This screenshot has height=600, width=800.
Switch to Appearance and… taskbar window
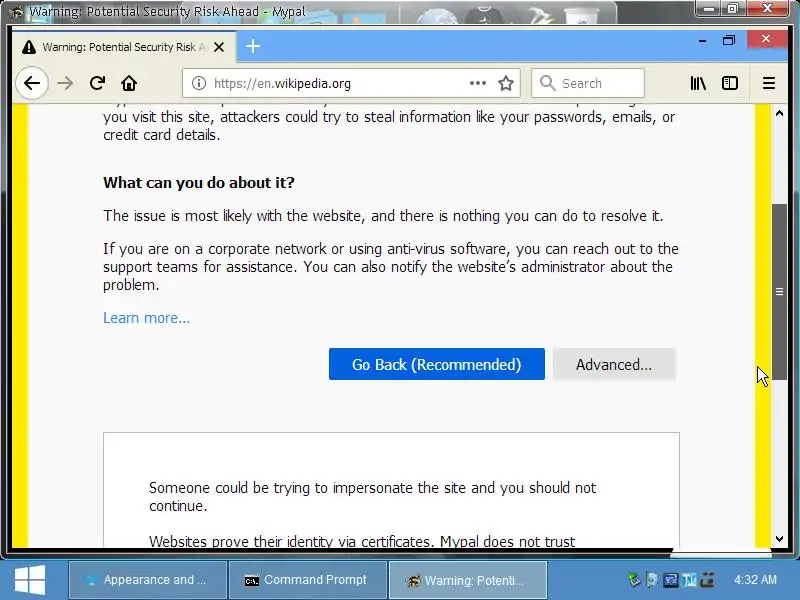147,580
